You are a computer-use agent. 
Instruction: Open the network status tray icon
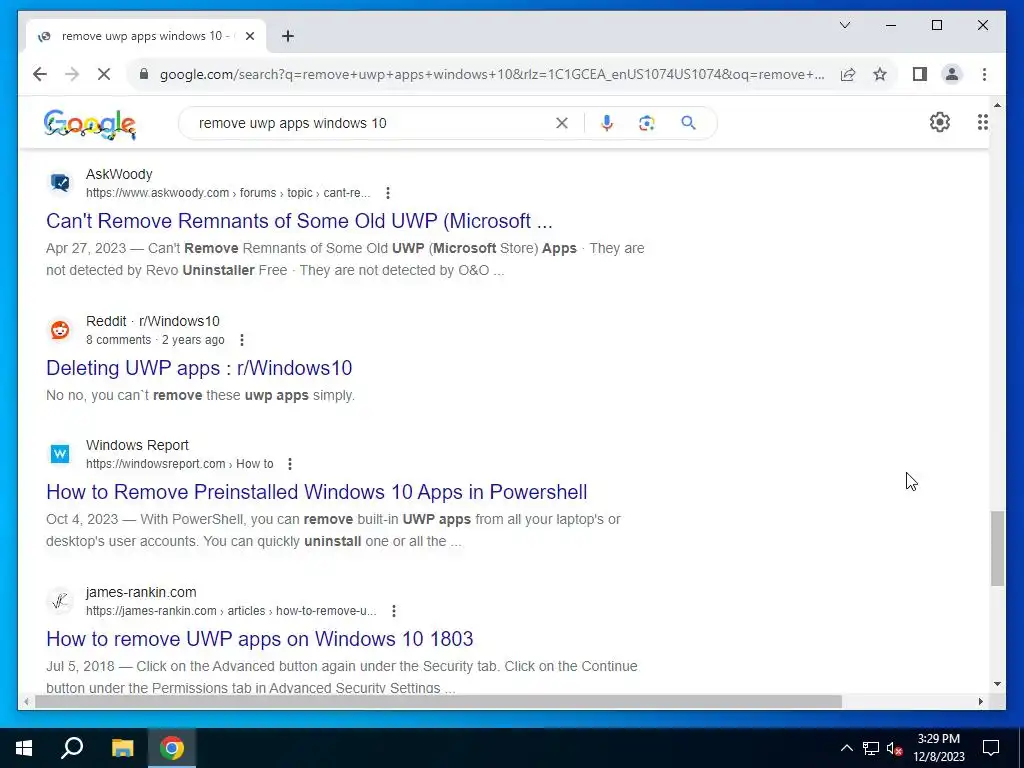(871, 748)
